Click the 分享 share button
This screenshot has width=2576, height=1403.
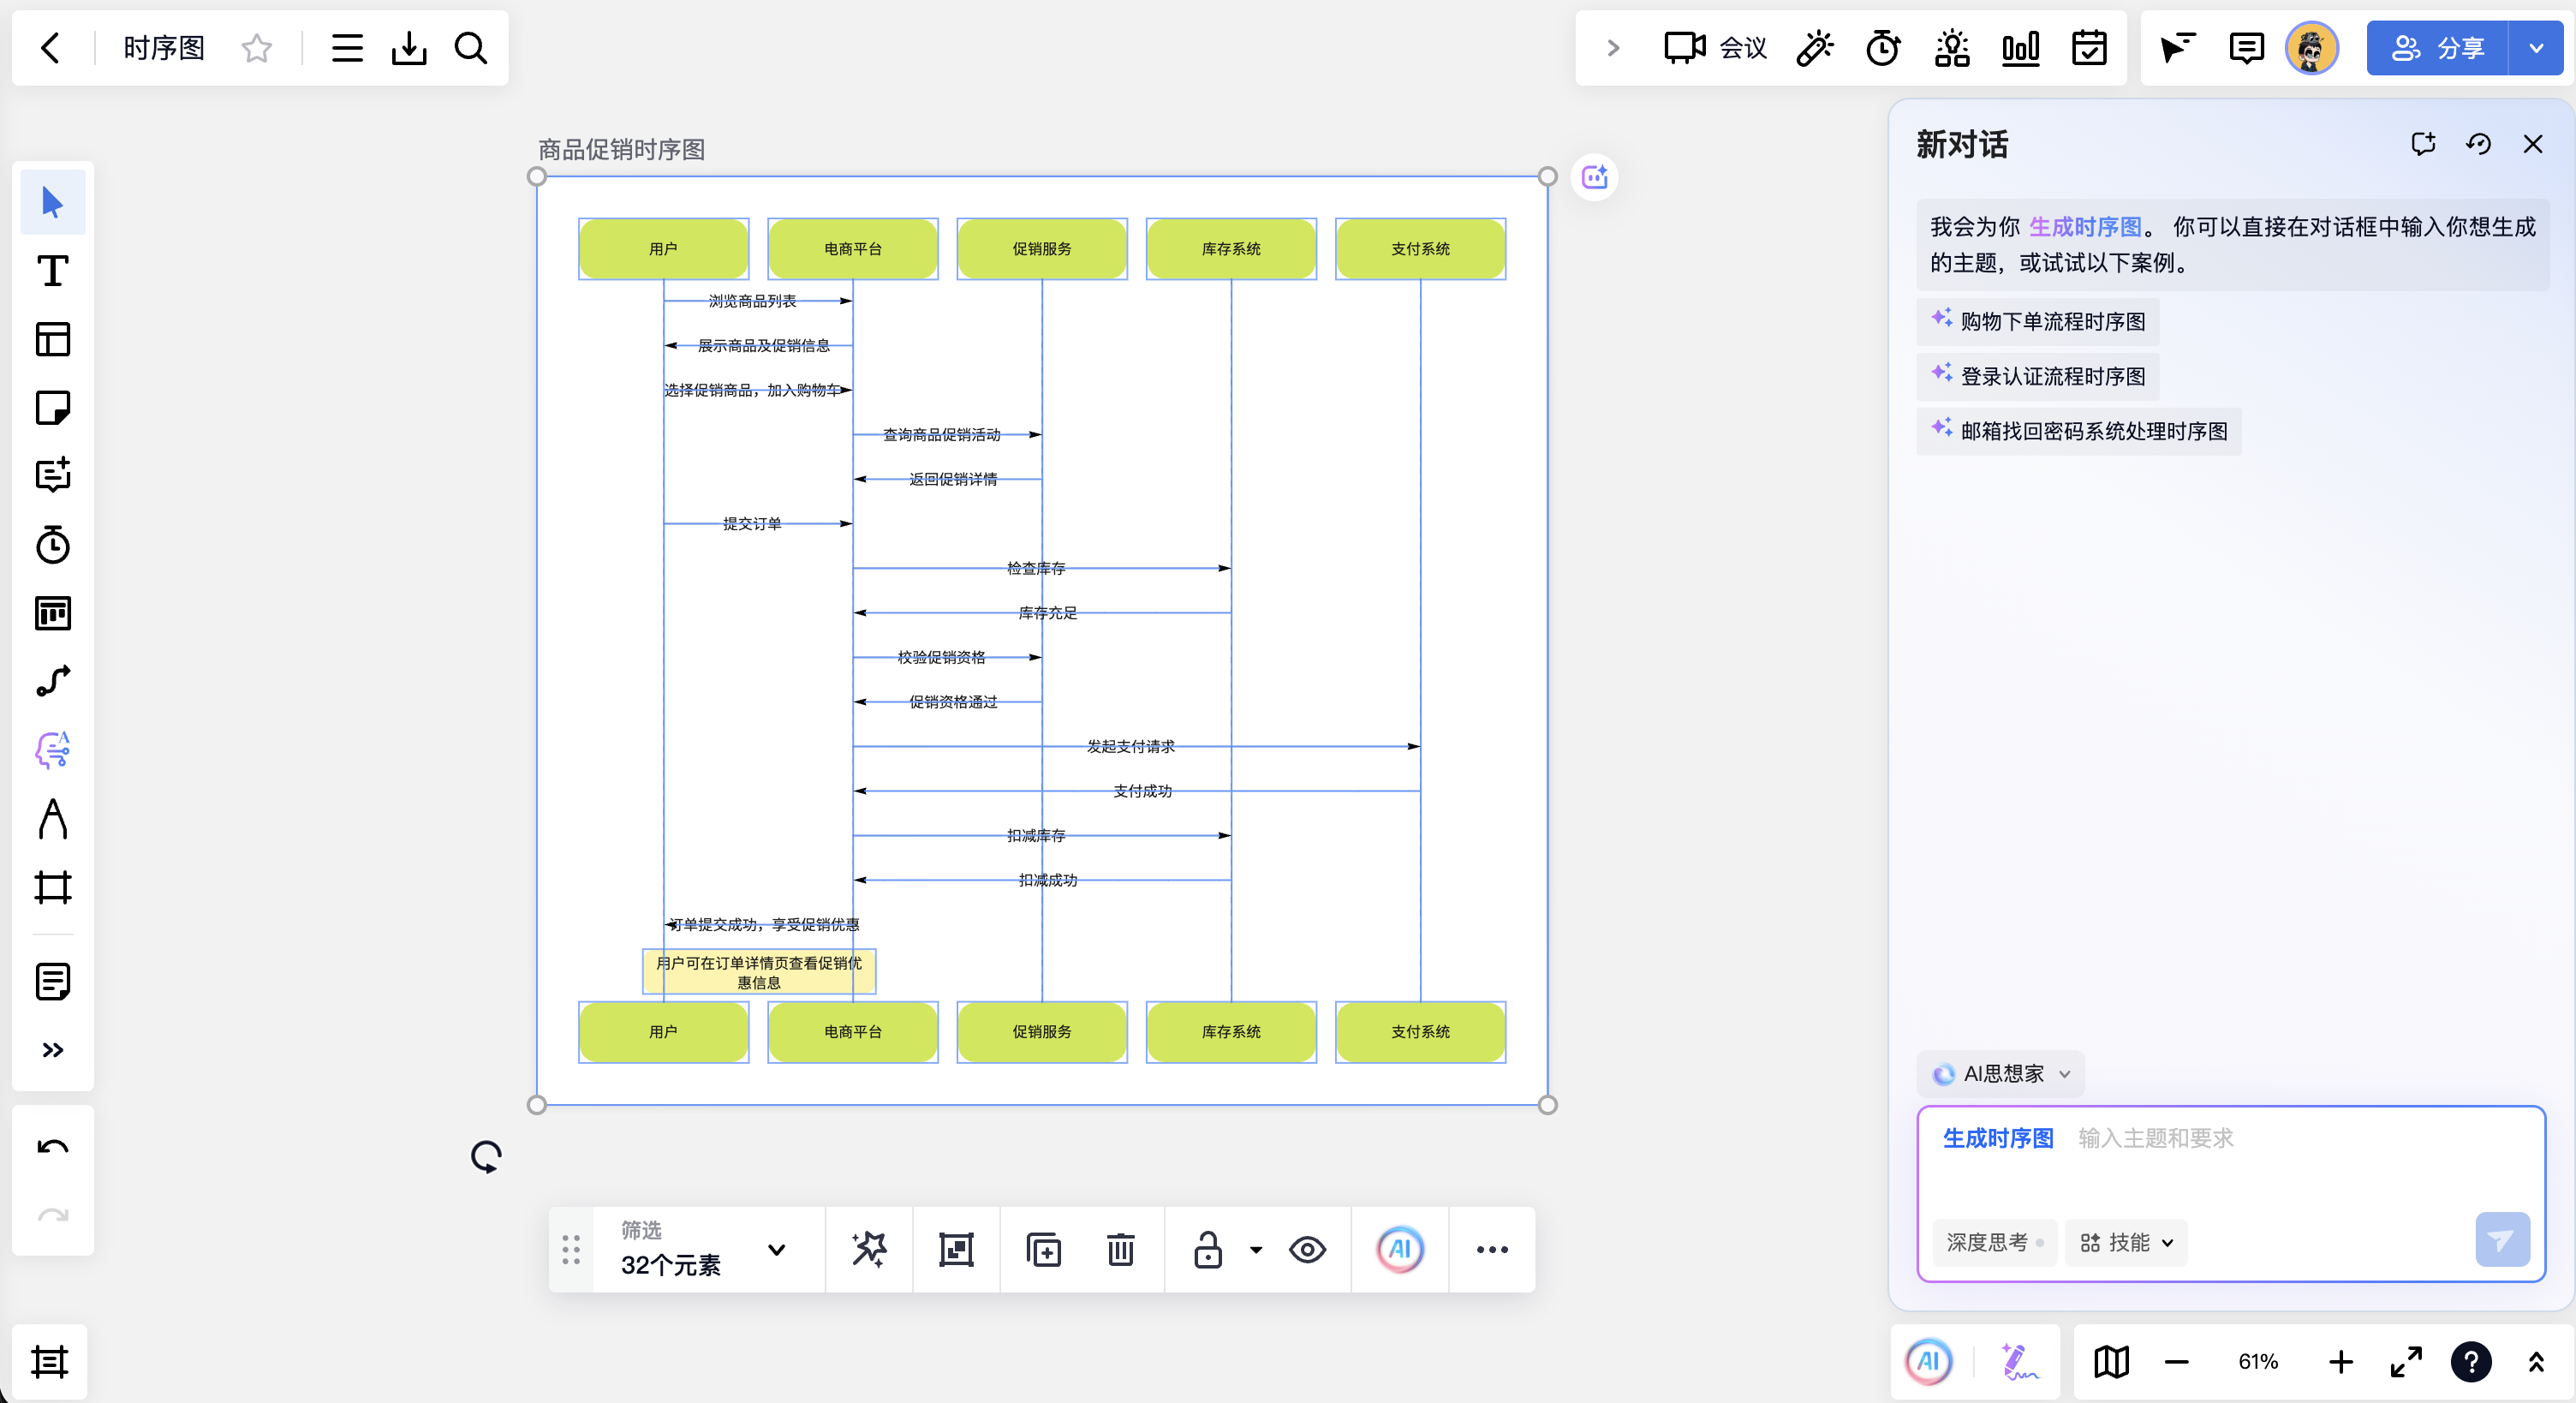[x=2438, y=48]
